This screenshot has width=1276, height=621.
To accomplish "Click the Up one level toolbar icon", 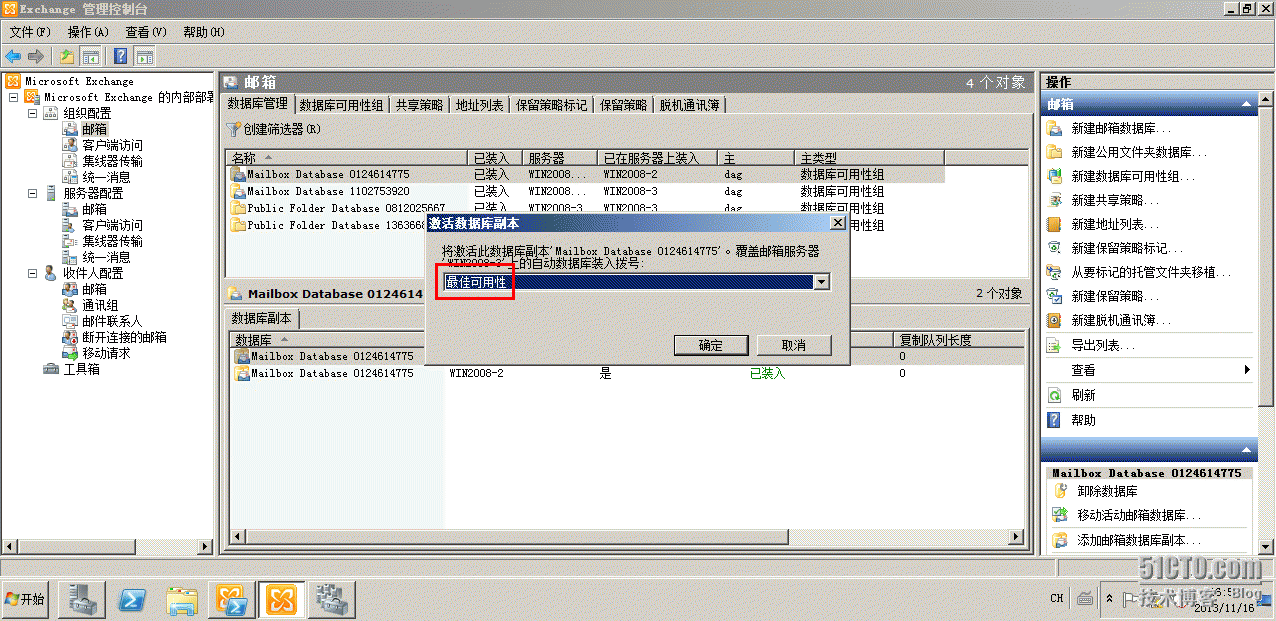I will coord(67,56).
